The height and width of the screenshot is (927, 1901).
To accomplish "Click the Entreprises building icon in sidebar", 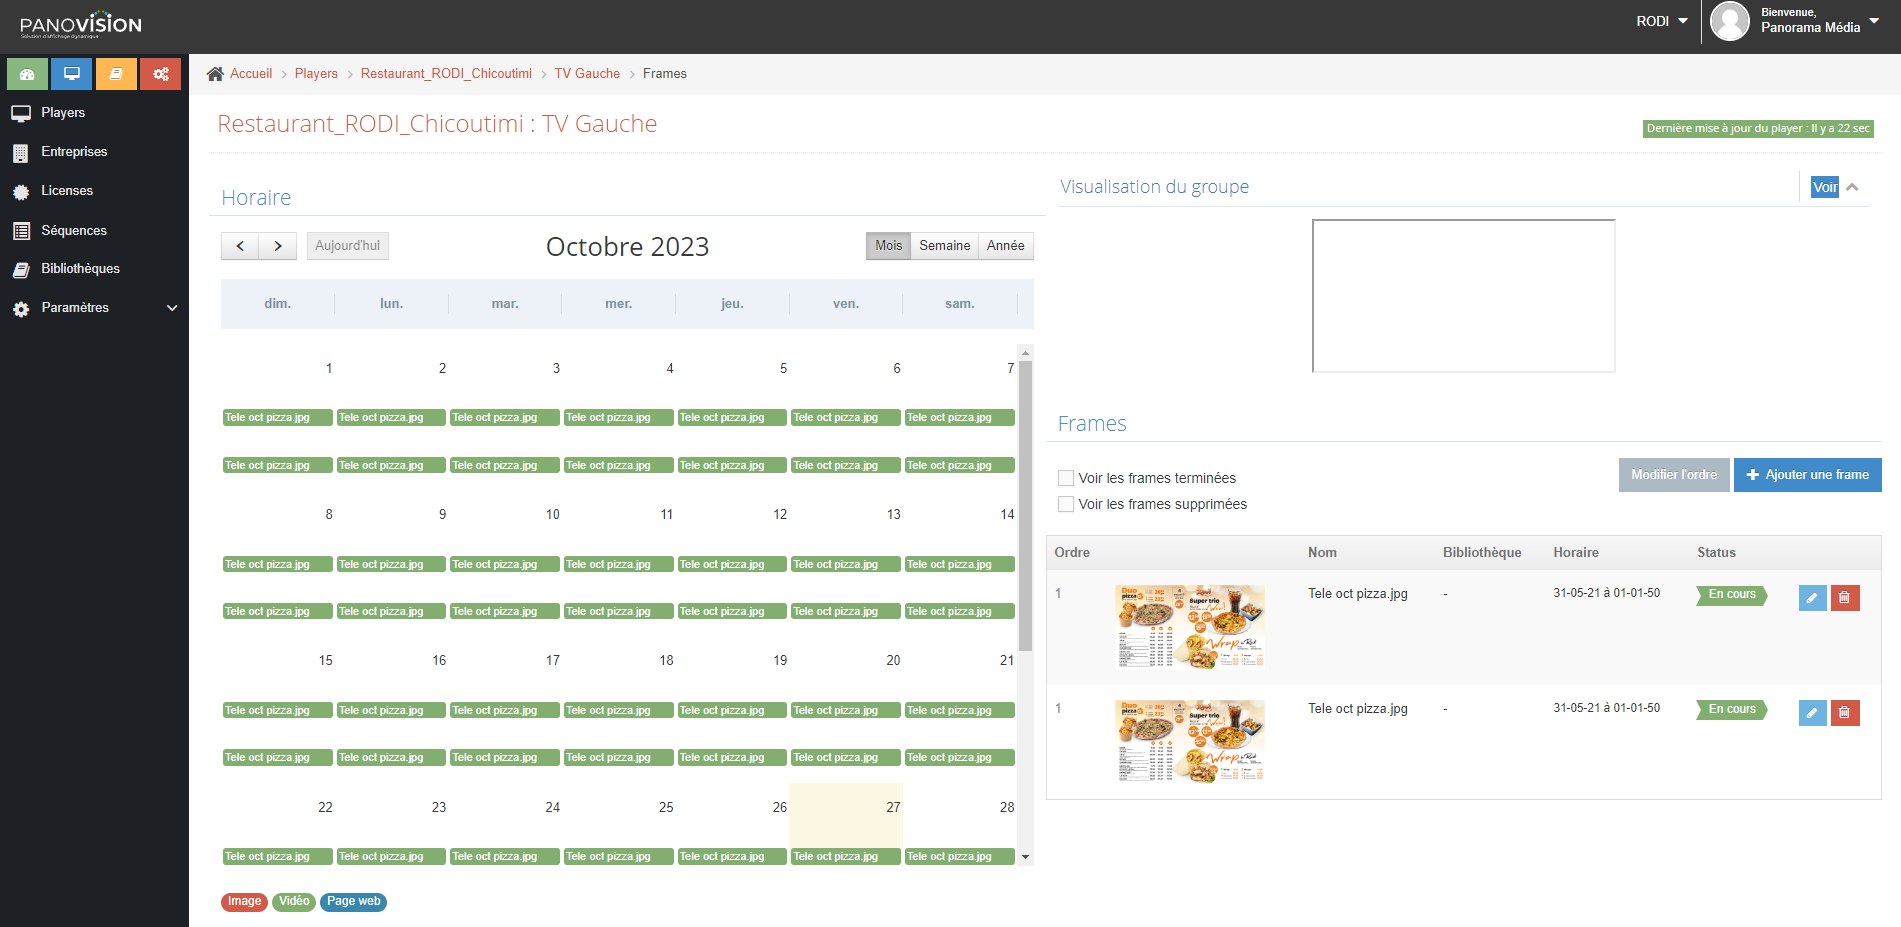I will pos(21,152).
